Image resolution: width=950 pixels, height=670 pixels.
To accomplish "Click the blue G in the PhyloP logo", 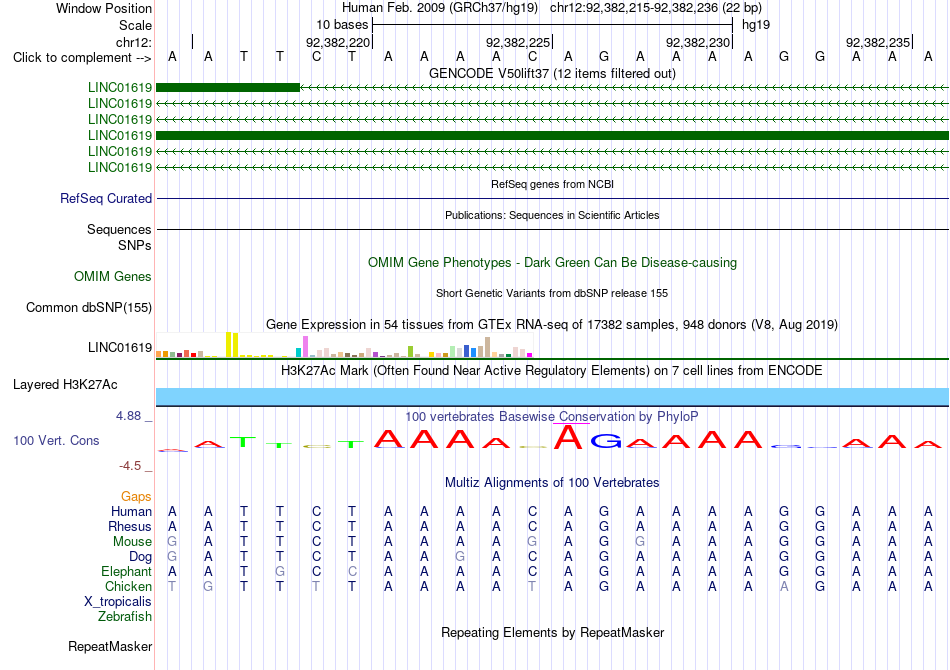I will 606,441.
